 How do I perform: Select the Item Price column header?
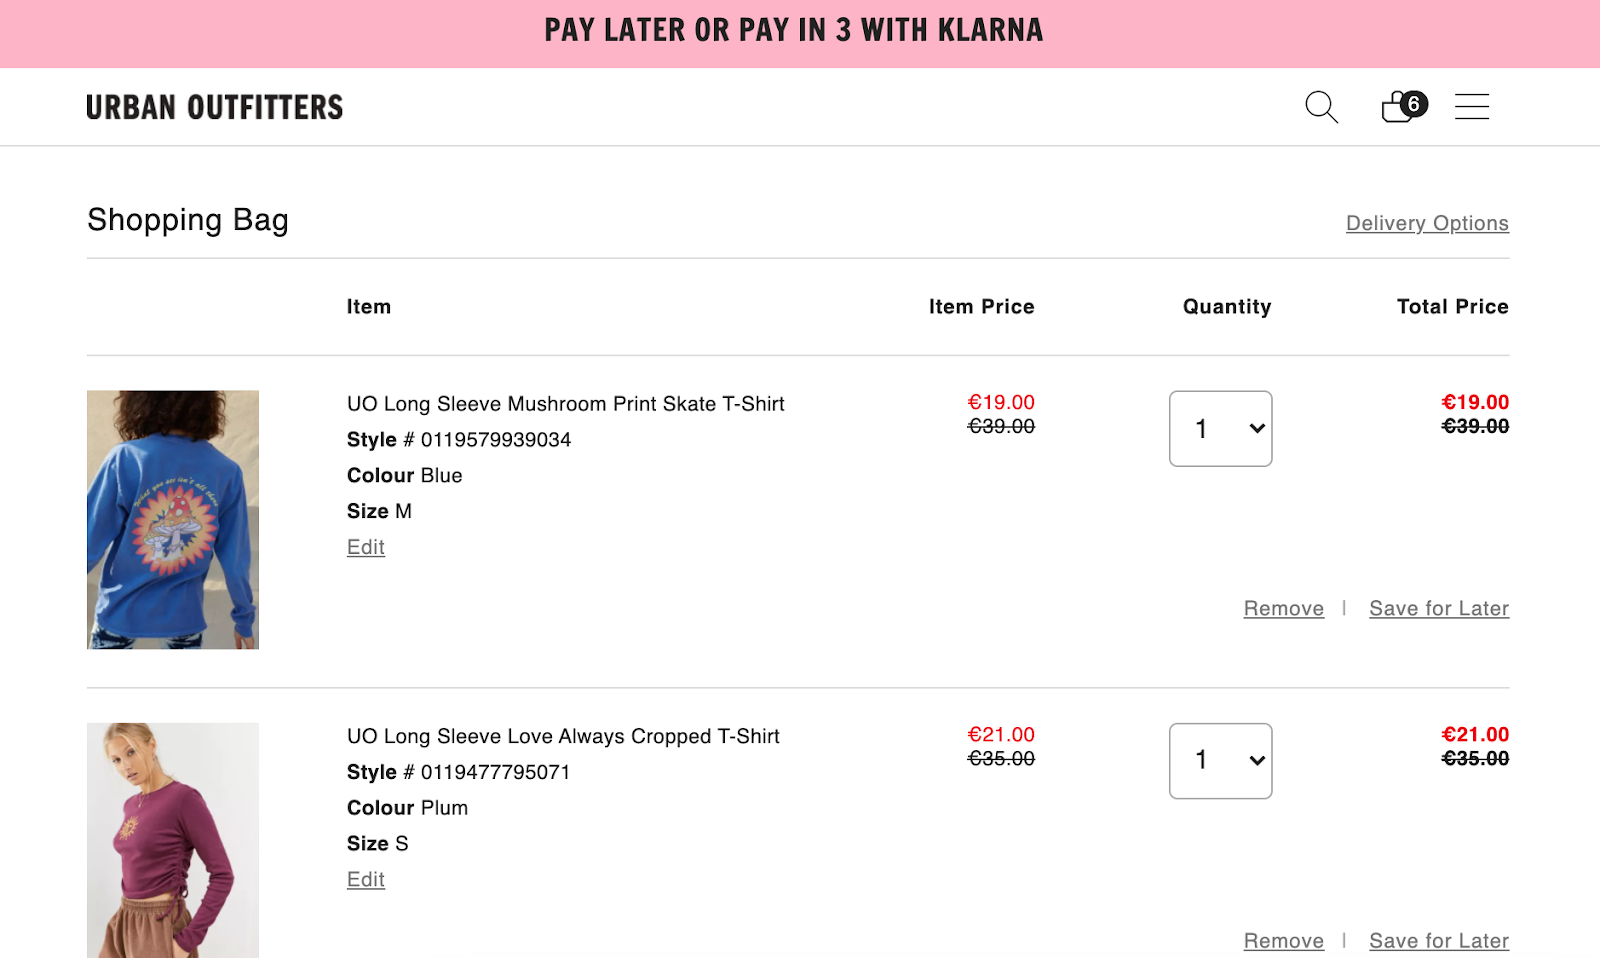(x=981, y=307)
